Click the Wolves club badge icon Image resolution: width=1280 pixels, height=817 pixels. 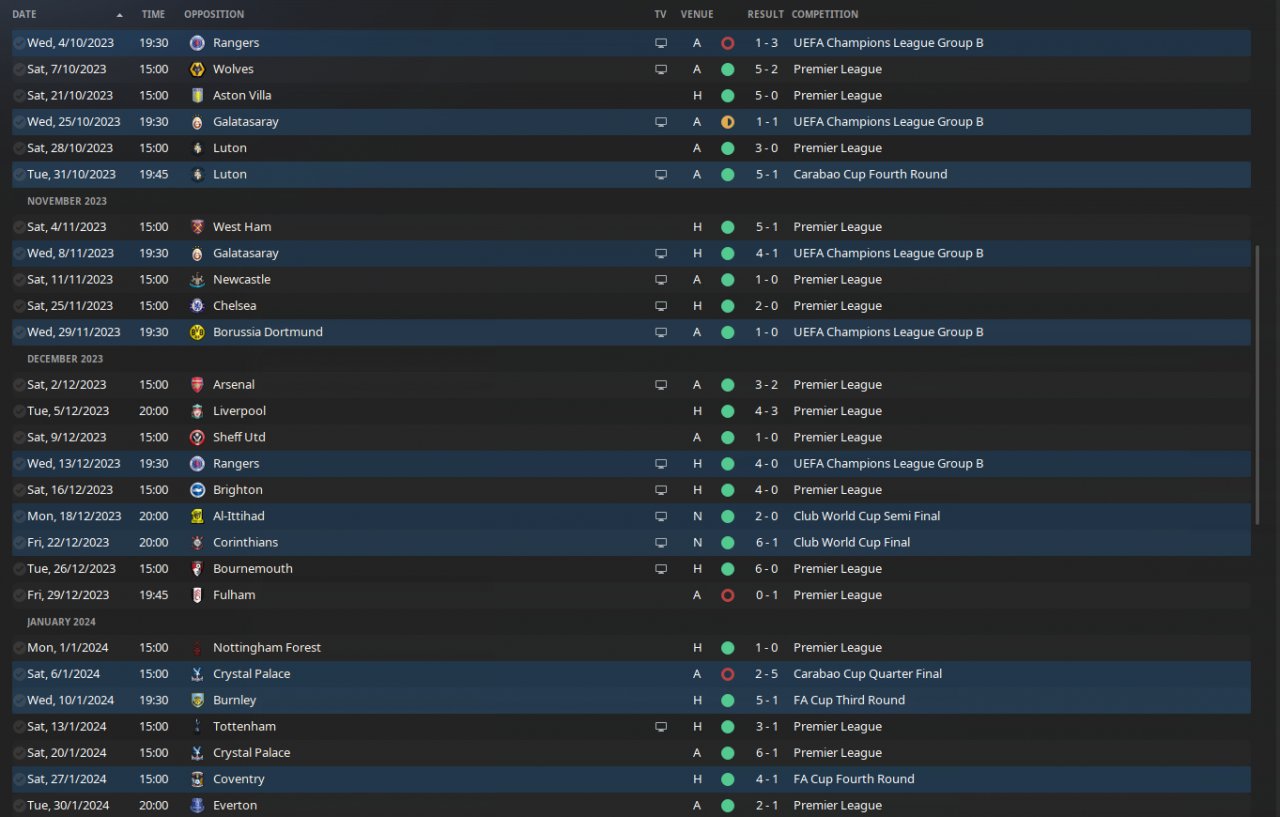(197, 69)
